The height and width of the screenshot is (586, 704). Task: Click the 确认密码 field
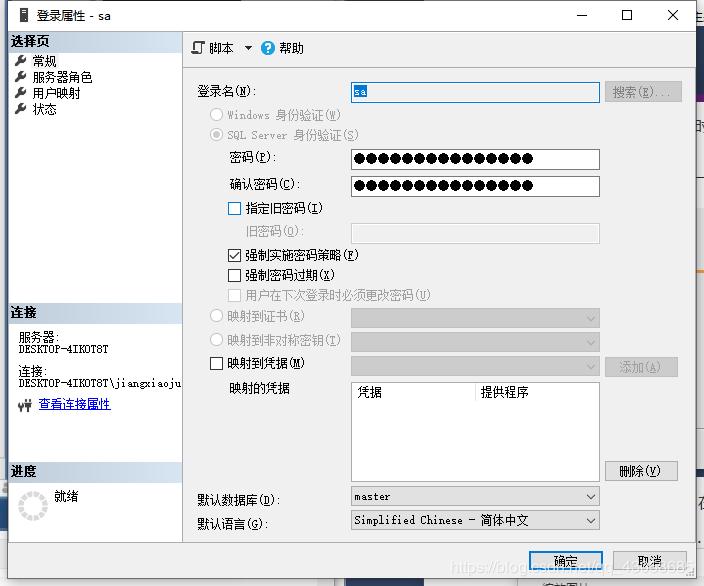pos(475,186)
